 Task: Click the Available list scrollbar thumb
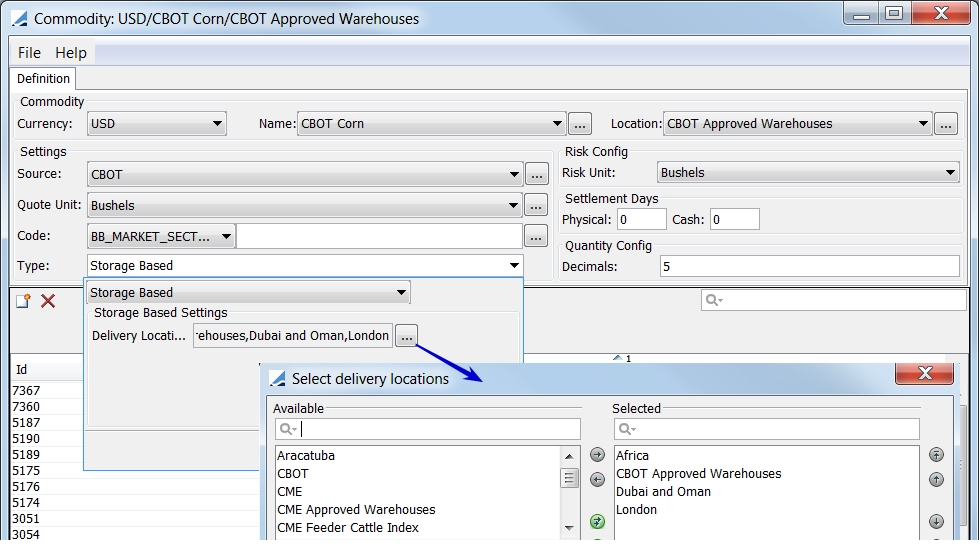569,478
